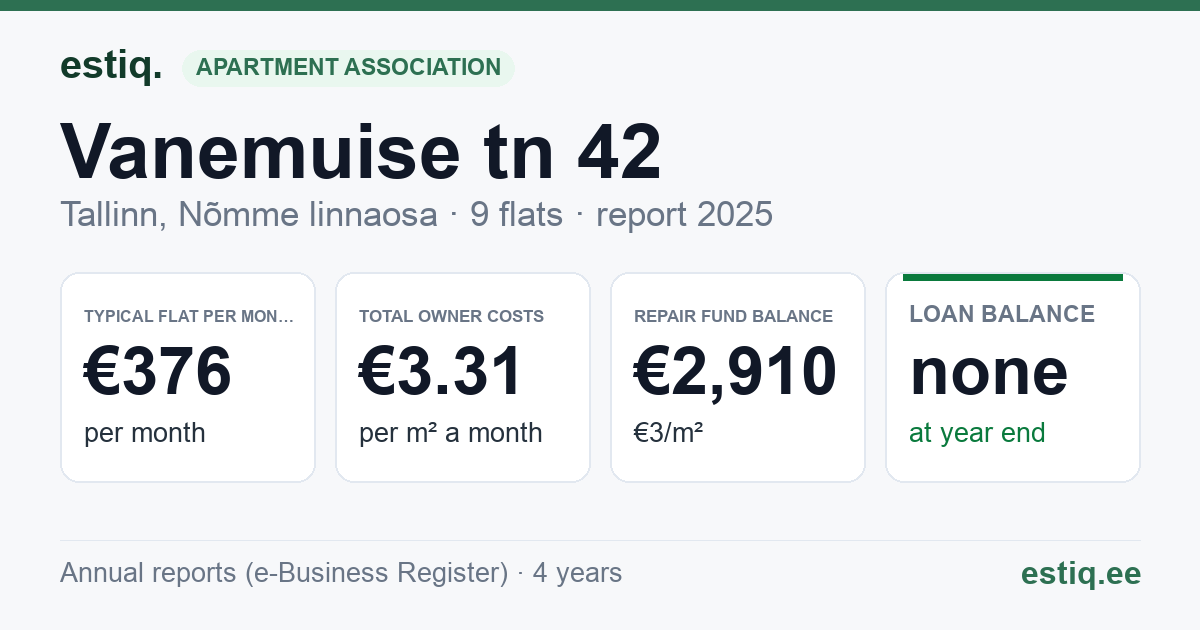Click the 'per month' label under €376
Image resolution: width=1200 pixels, height=630 pixels.
pos(145,433)
